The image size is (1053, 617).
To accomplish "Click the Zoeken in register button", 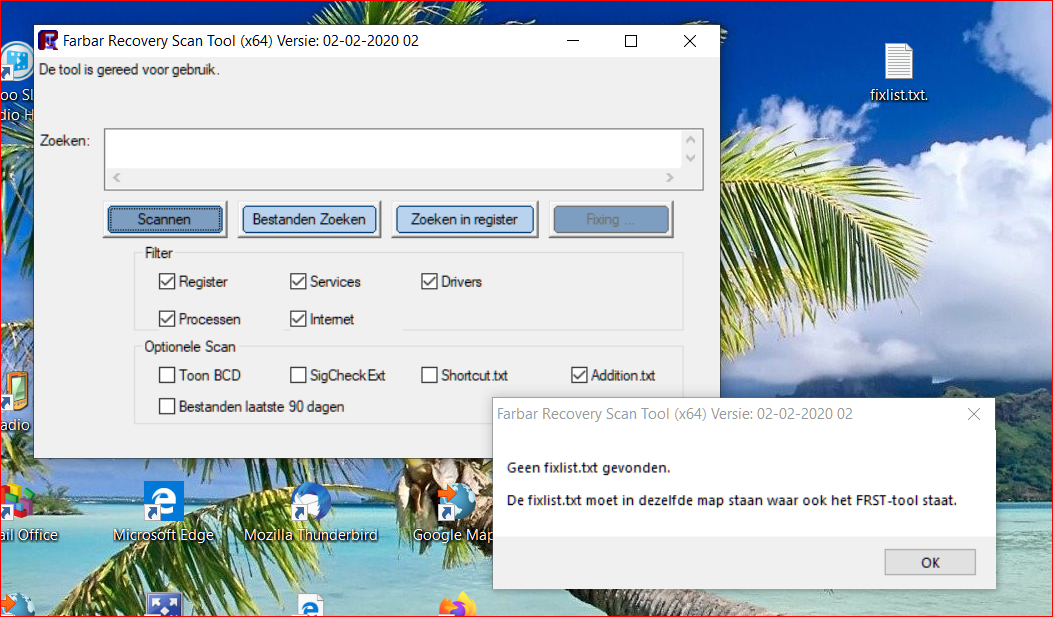I will [x=465, y=219].
